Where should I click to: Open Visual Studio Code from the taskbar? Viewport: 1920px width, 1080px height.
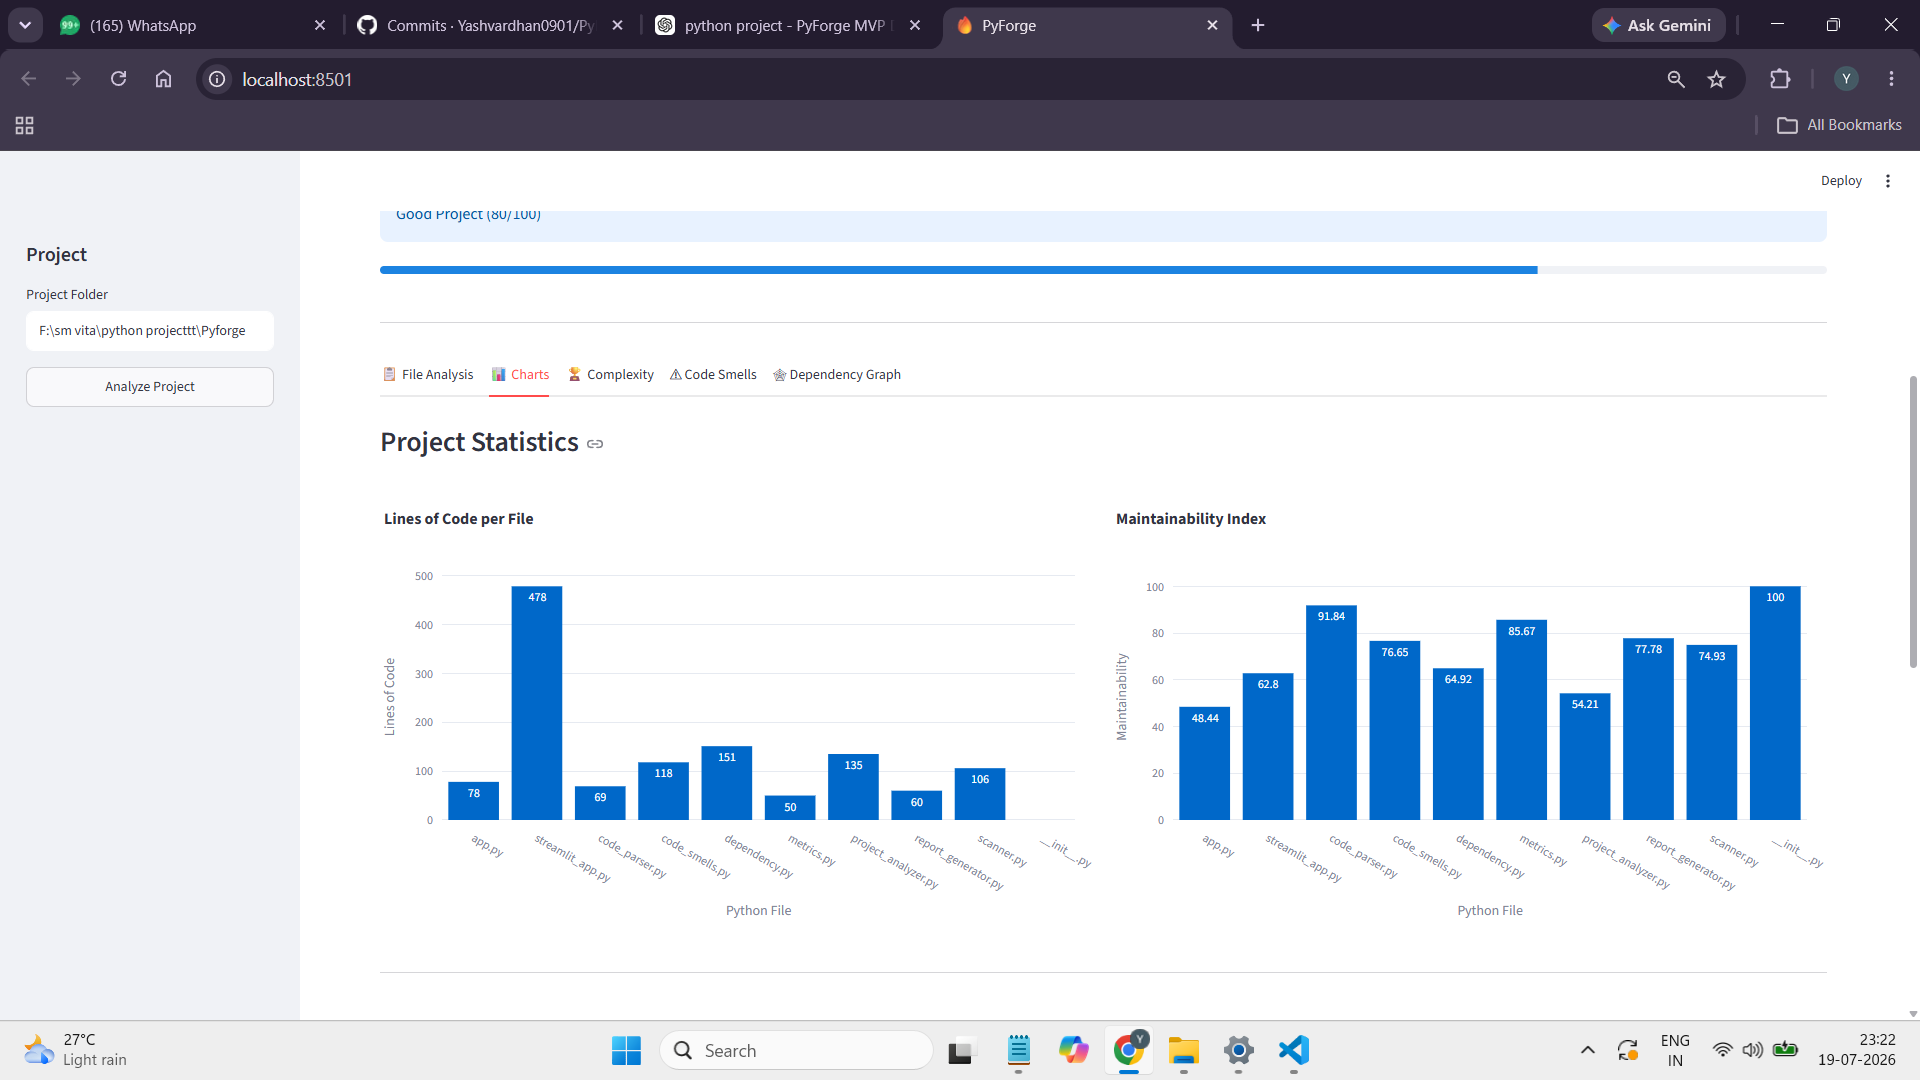[1294, 1050]
